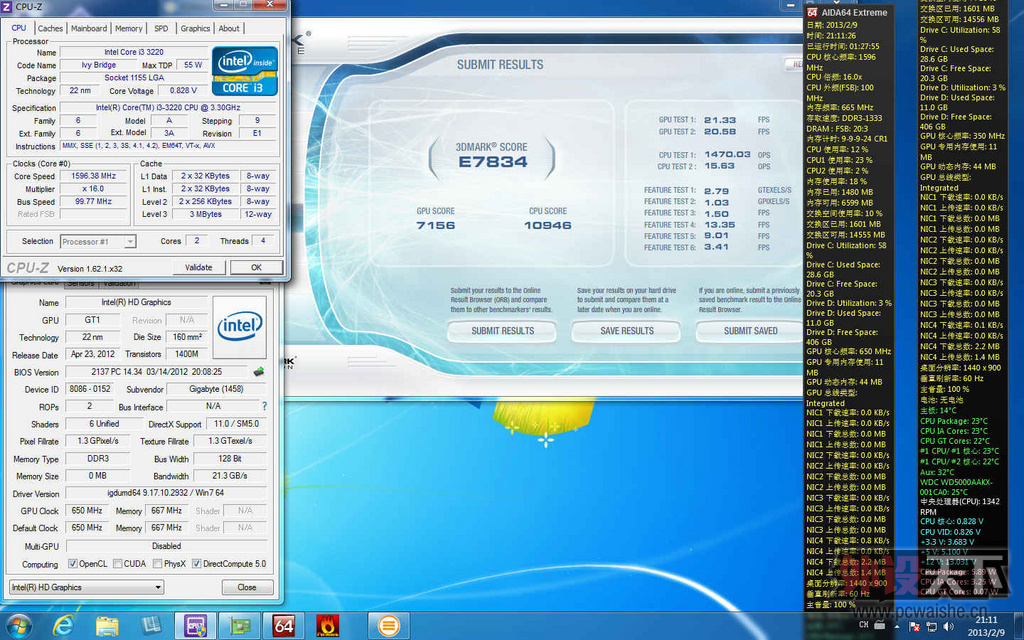
Task: Click the clock showing 21:11
Action: tap(986, 620)
